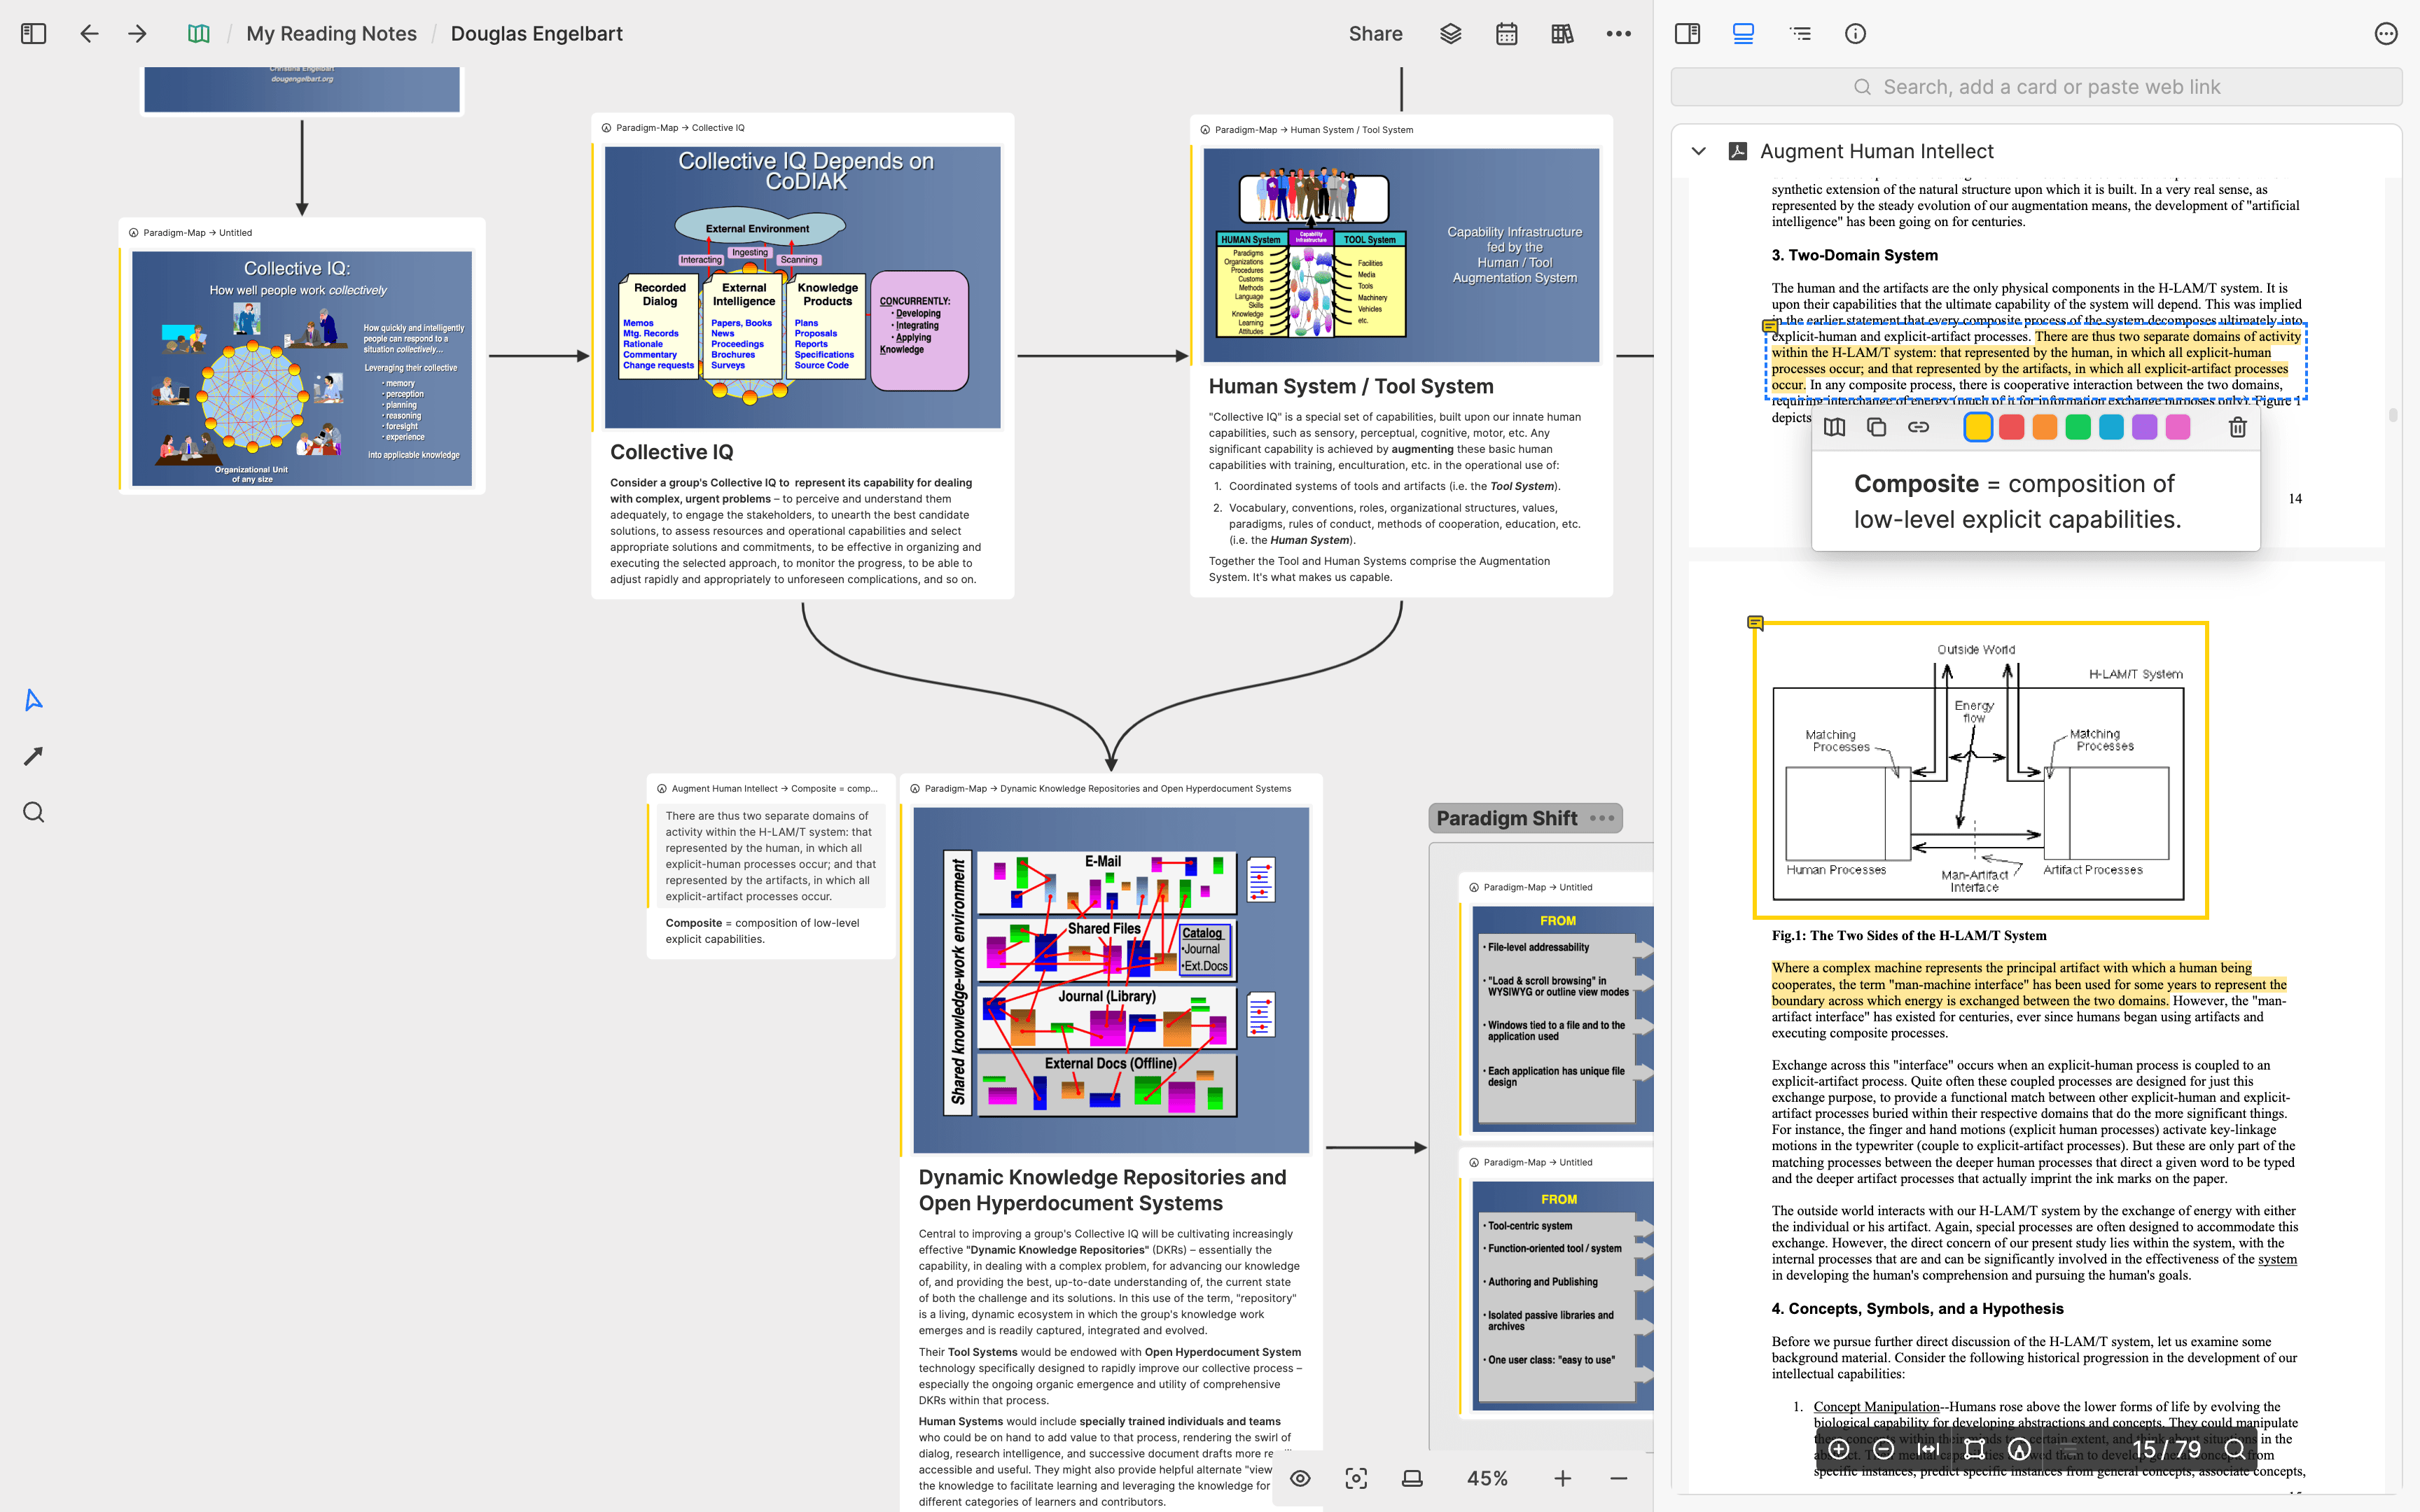Viewport: 2420px width, 1512px height.
Task: Click the My Reading Notes menu item
Action: click(331, 33)
